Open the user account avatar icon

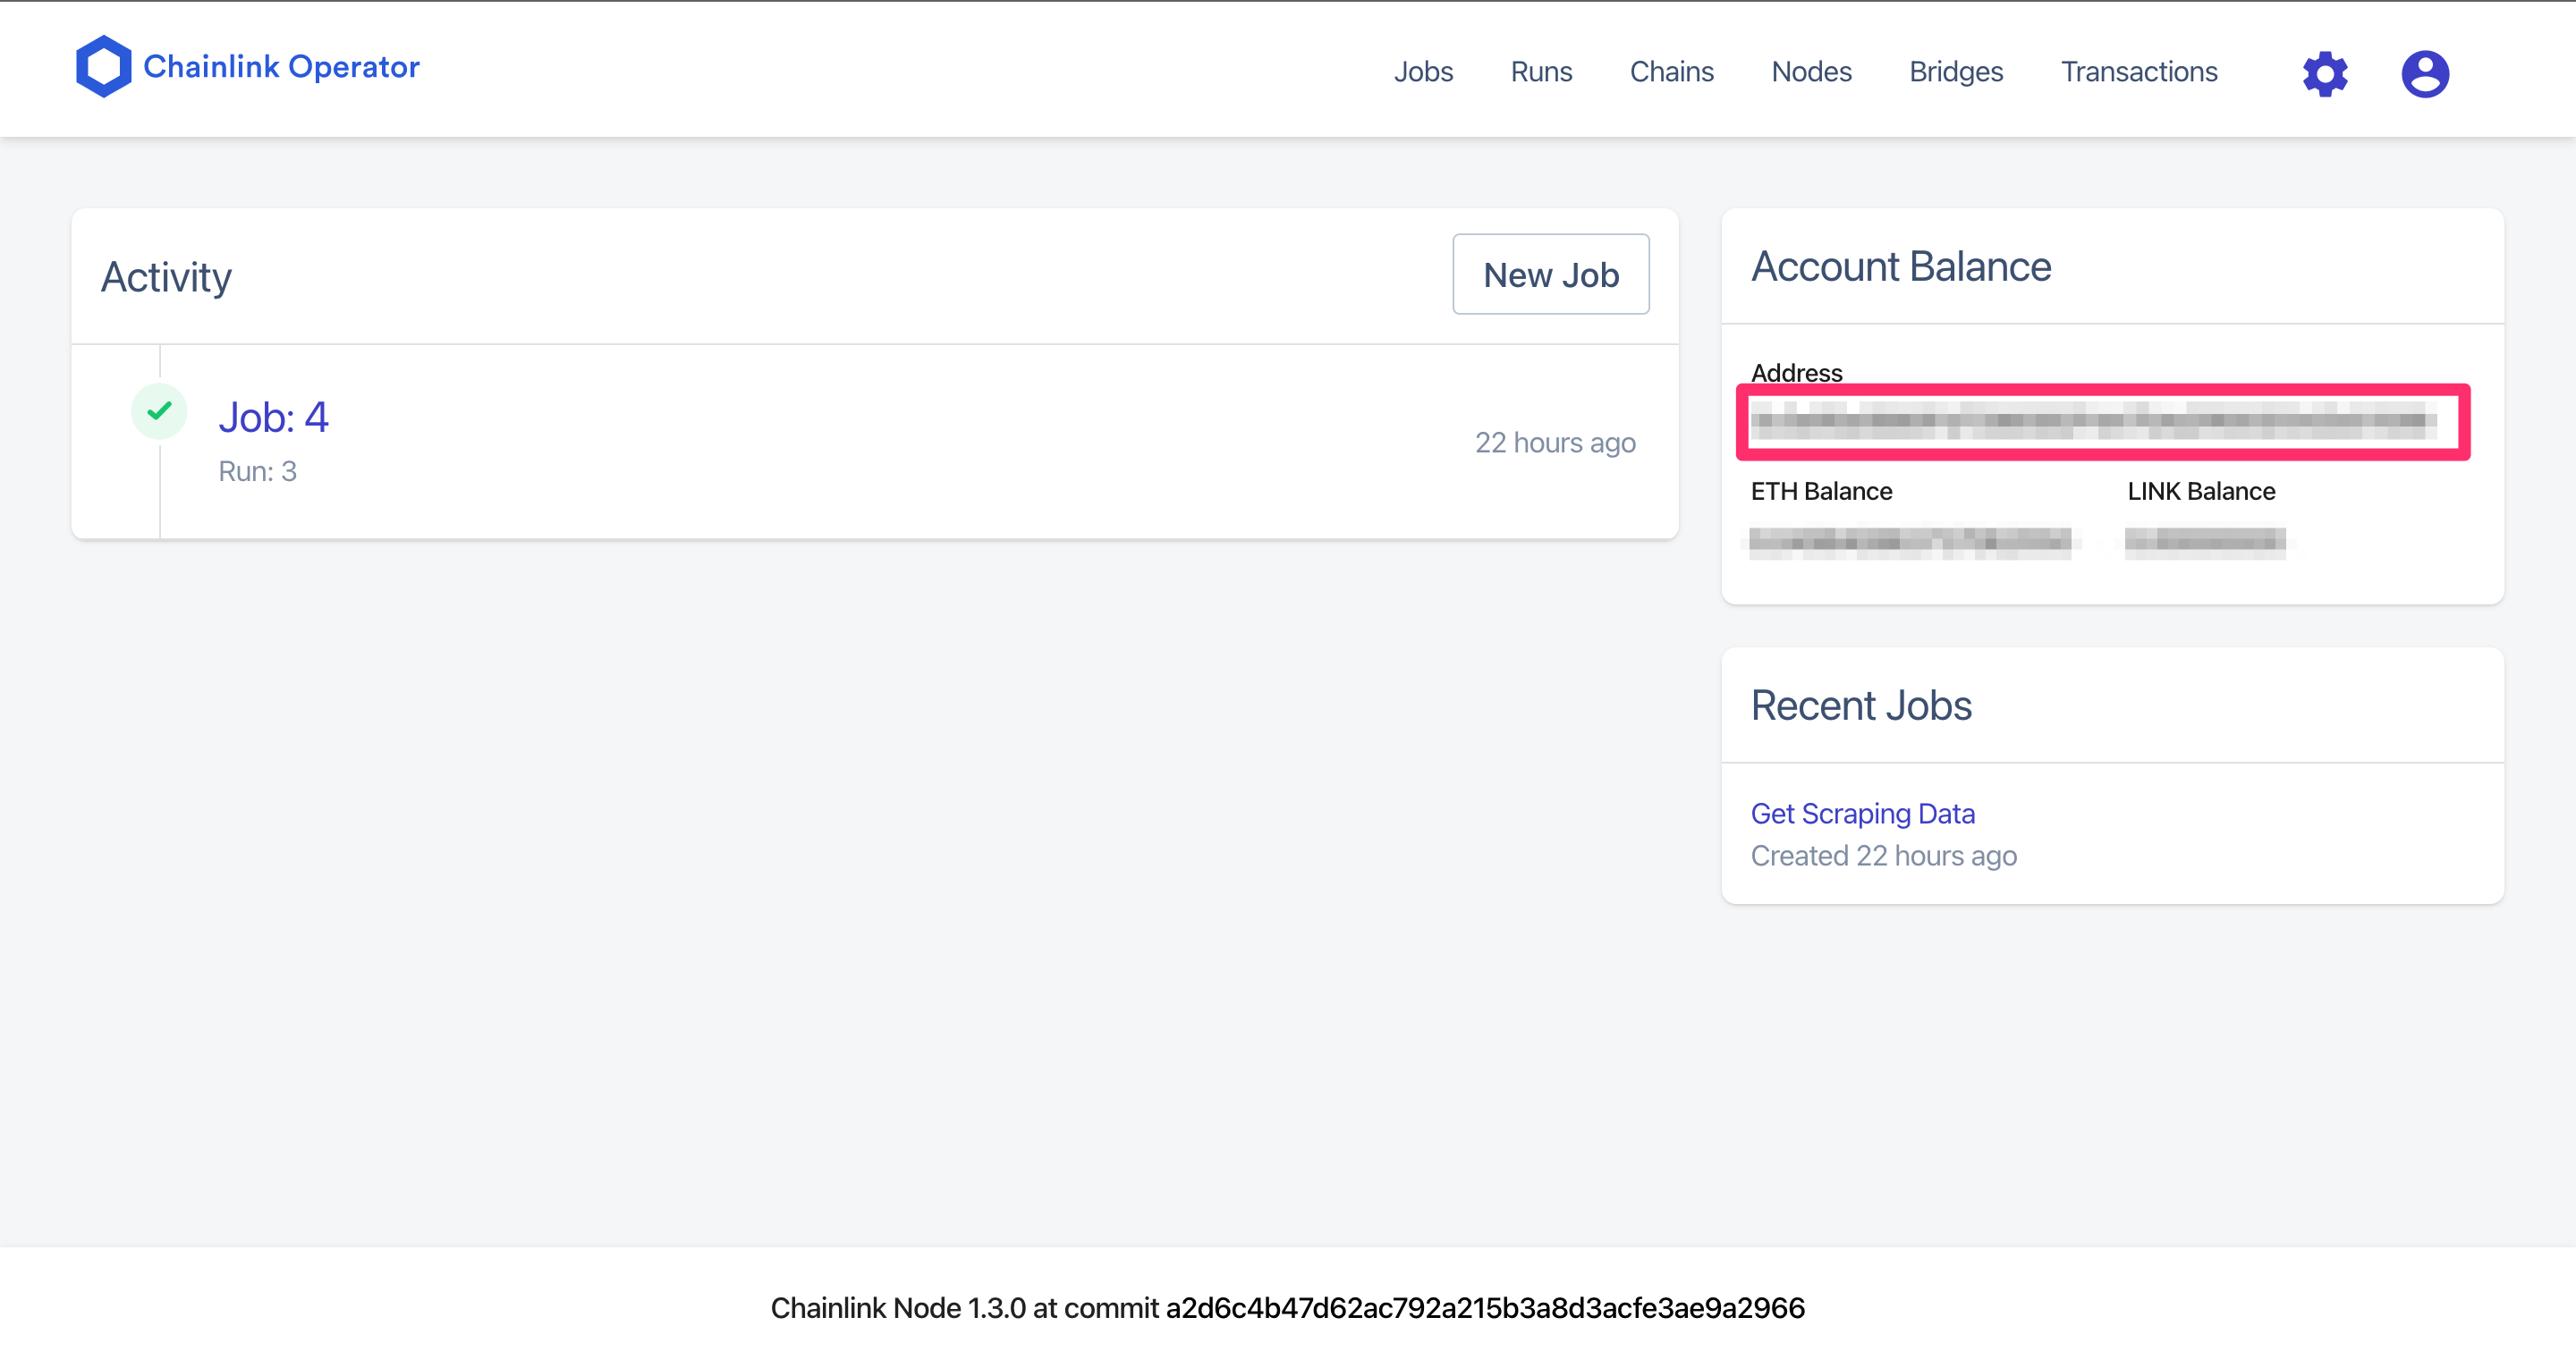2425,73
